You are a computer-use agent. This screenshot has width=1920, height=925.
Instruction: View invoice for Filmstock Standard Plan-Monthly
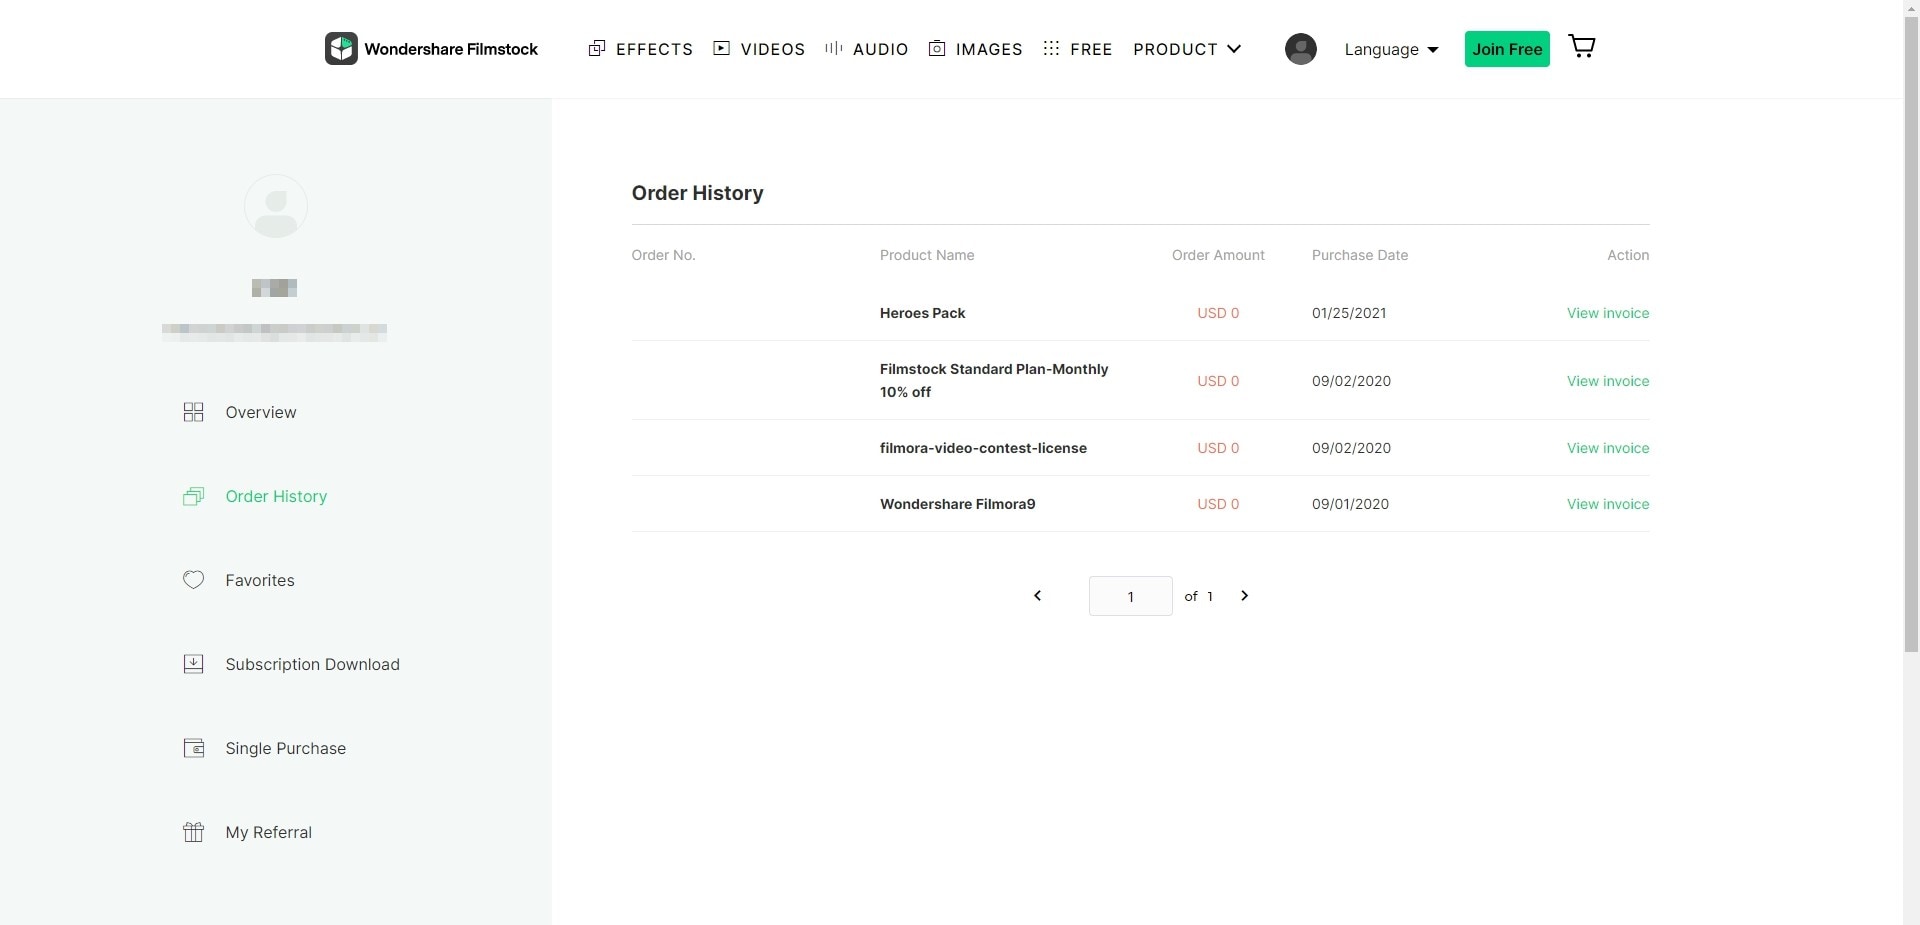(x=1608, y=381)
